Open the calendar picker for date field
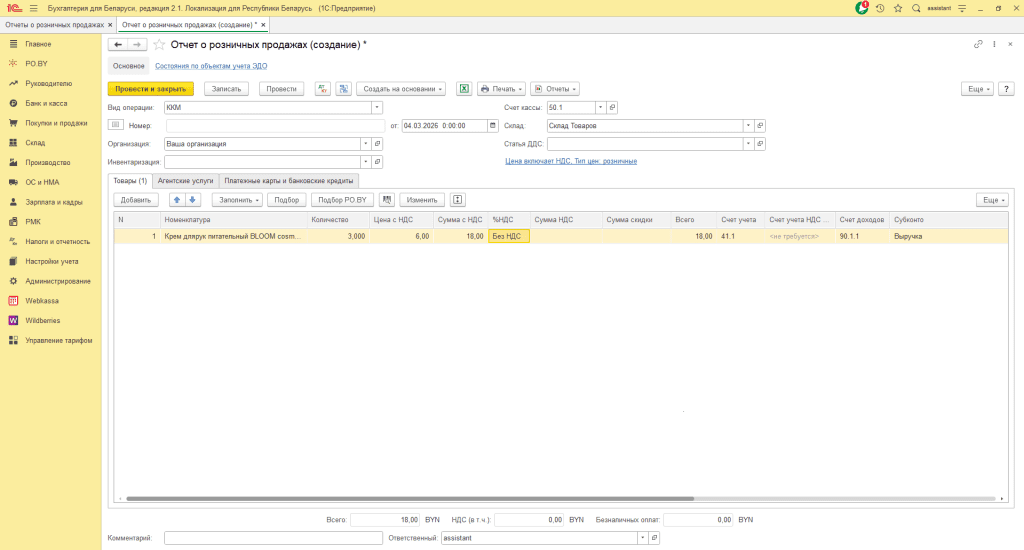 [492, 126]
